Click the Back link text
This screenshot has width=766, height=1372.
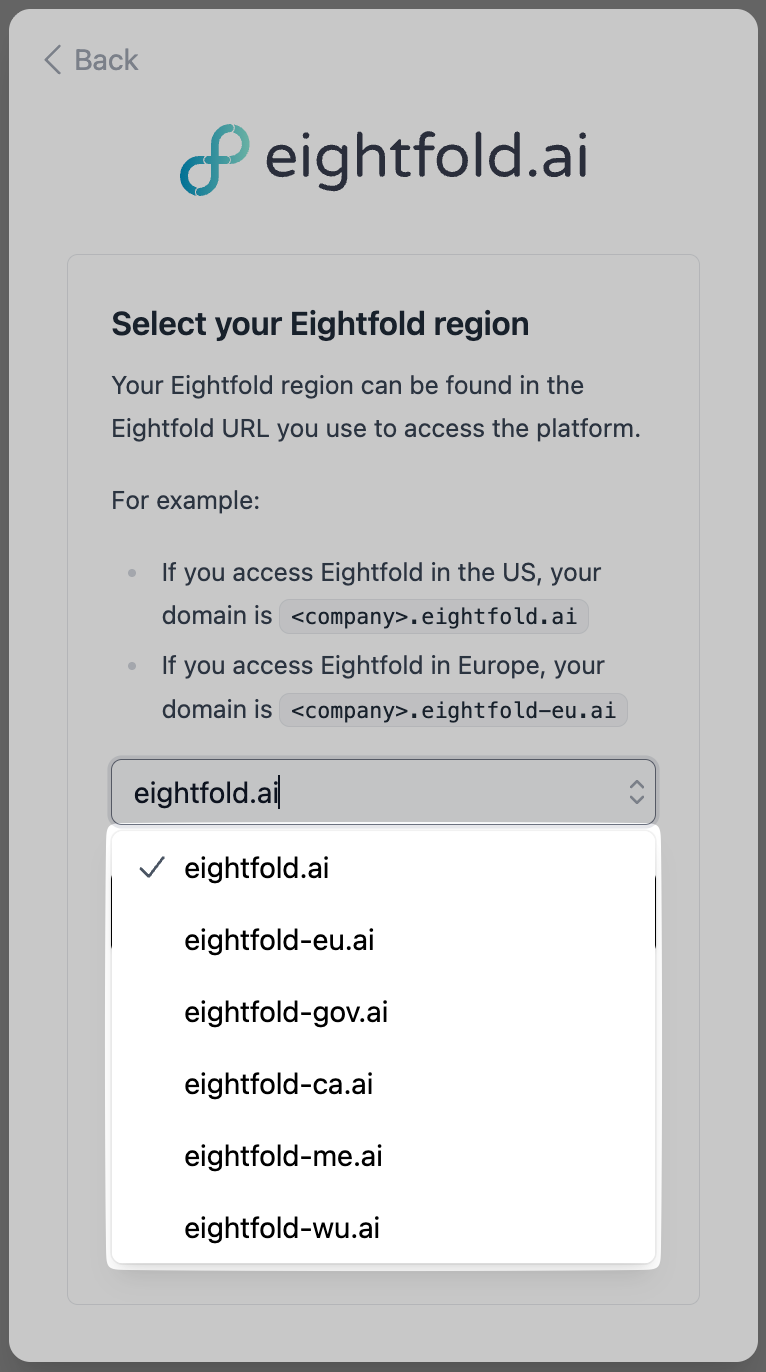tap(106, 60)
